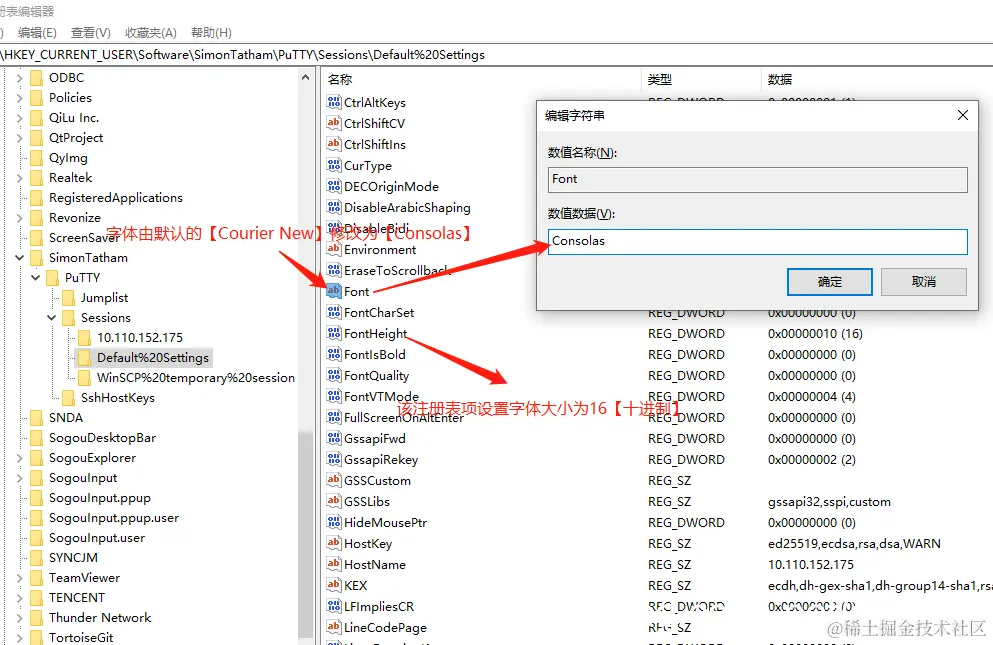993x645 pixels.
Task: Click the LFImpliesCR value icon
Action: pos(334,606)
